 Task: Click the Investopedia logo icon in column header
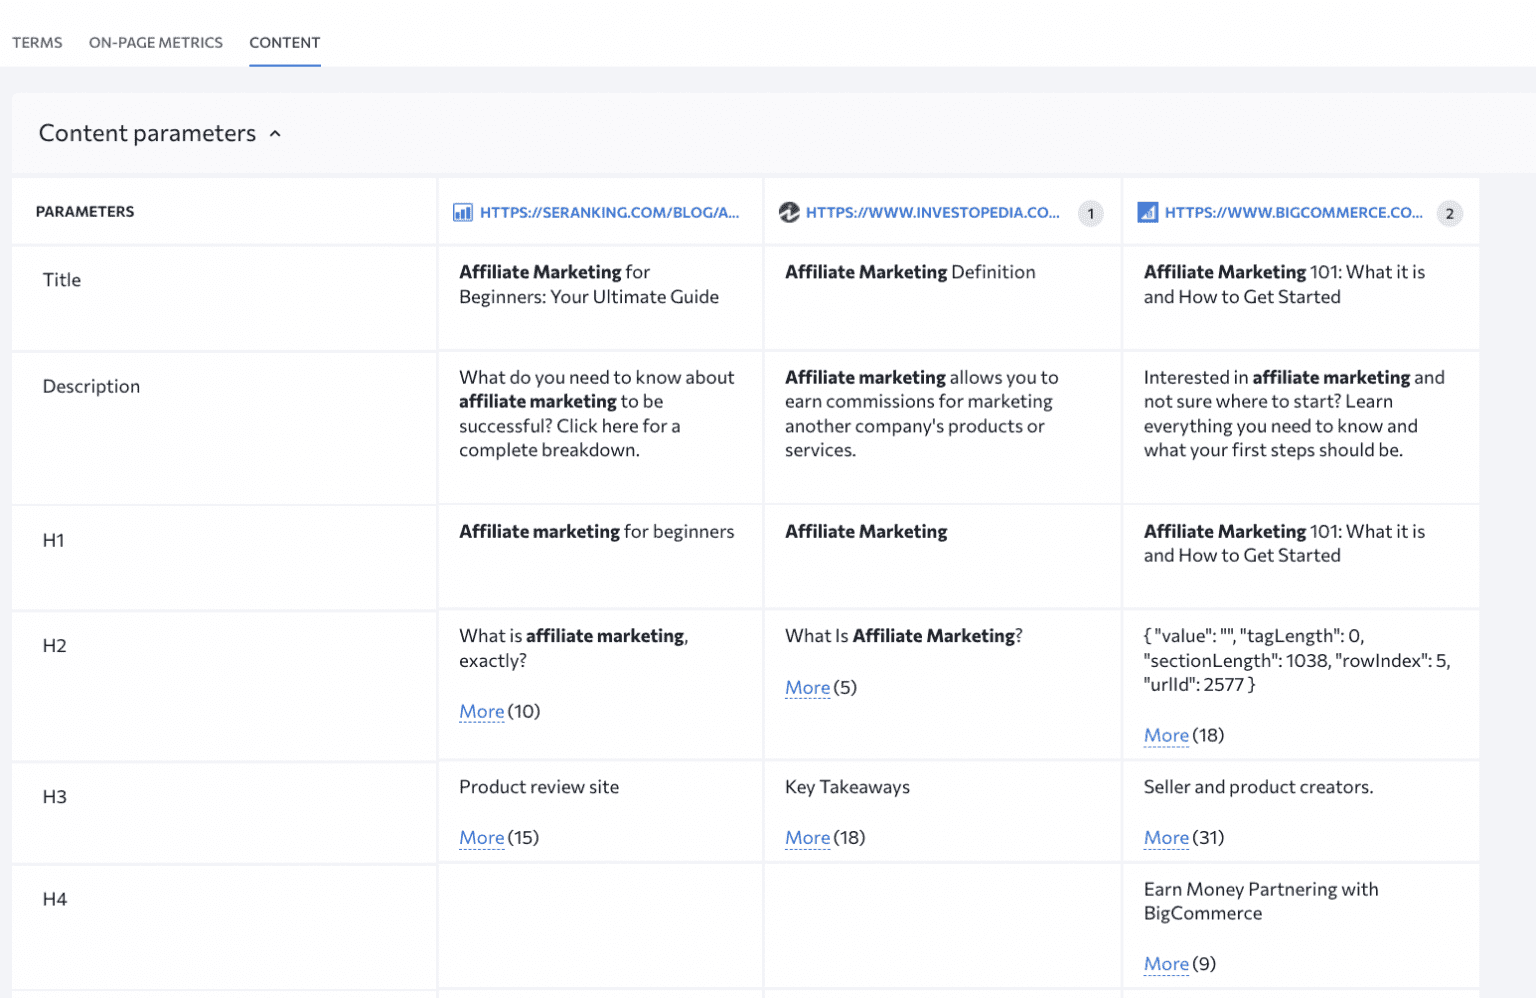pos(790,212)
